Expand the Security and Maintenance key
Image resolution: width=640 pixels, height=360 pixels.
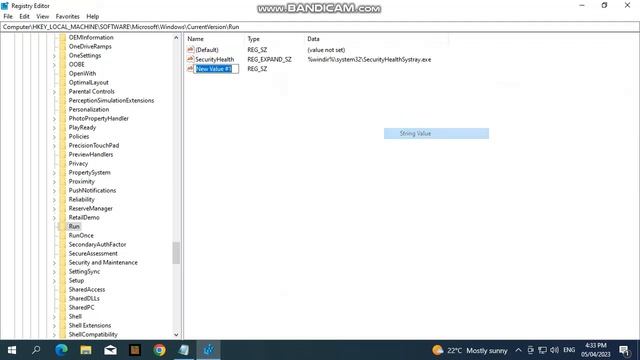[x=54, y=262]
